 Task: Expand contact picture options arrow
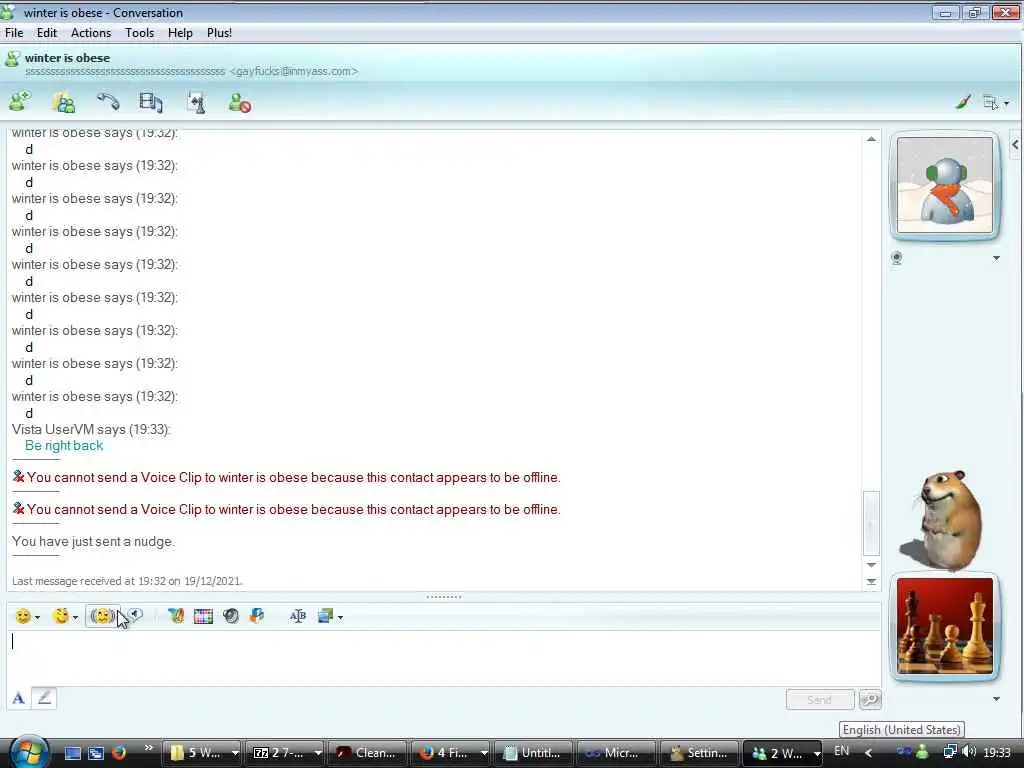click(997, 258)
